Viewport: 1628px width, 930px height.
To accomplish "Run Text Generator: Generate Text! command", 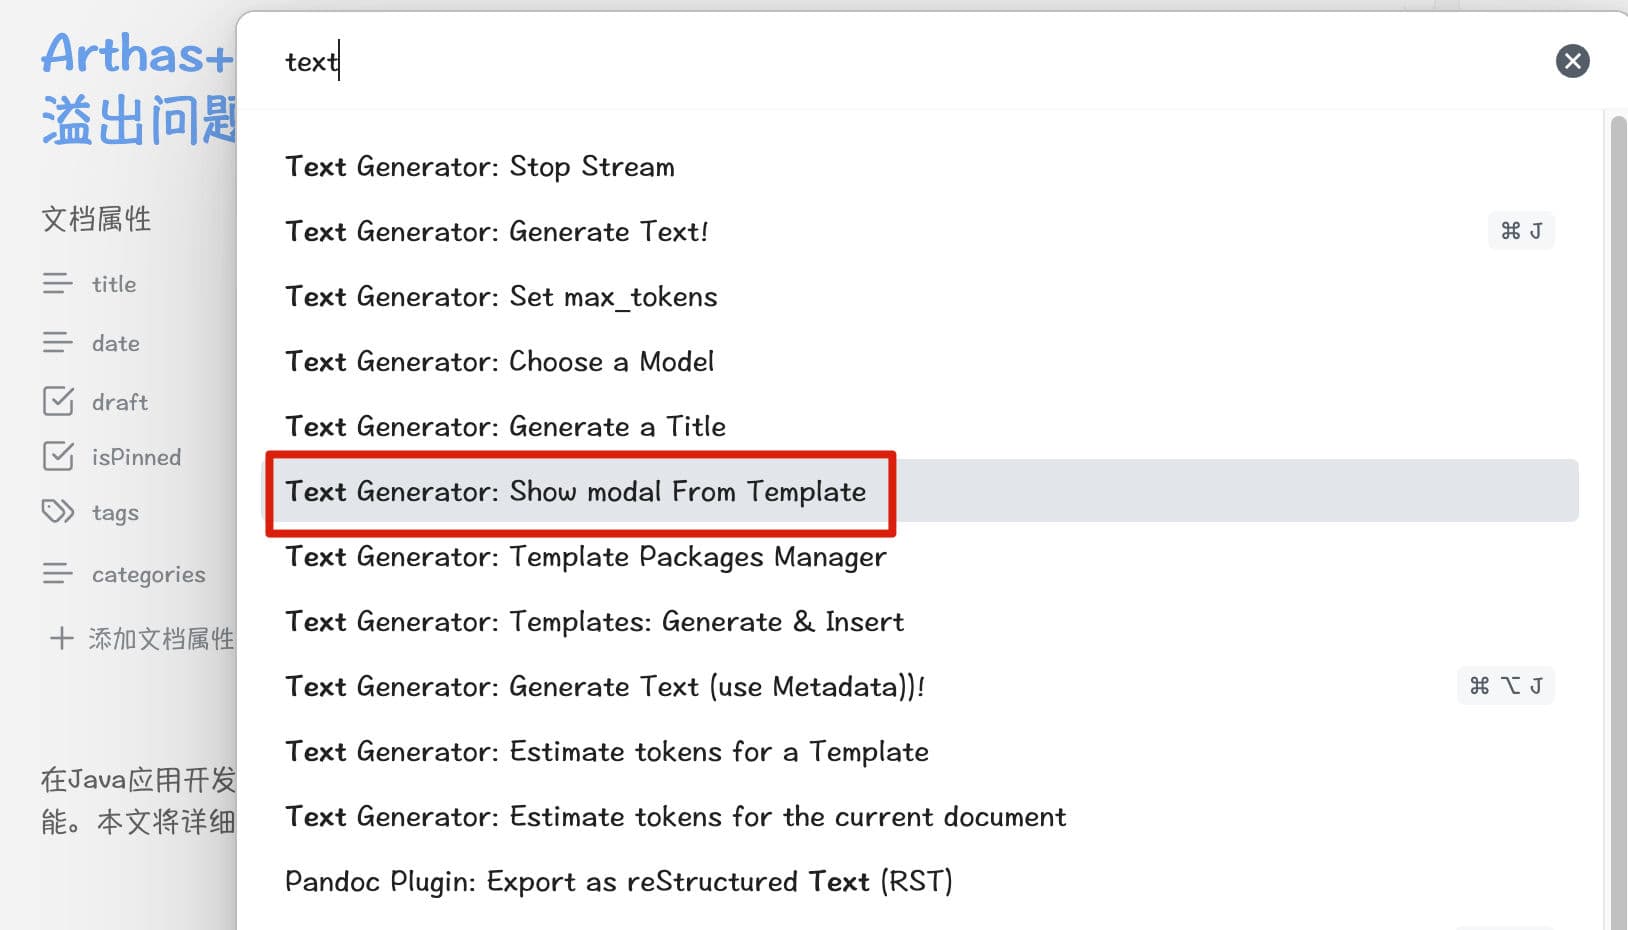I will (497, 231).
